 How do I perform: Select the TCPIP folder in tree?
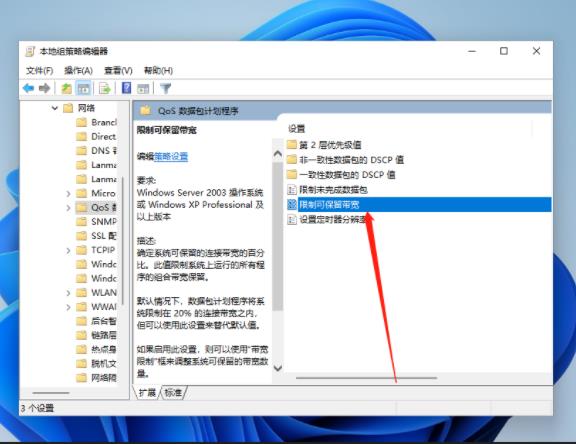click(96, 250)
